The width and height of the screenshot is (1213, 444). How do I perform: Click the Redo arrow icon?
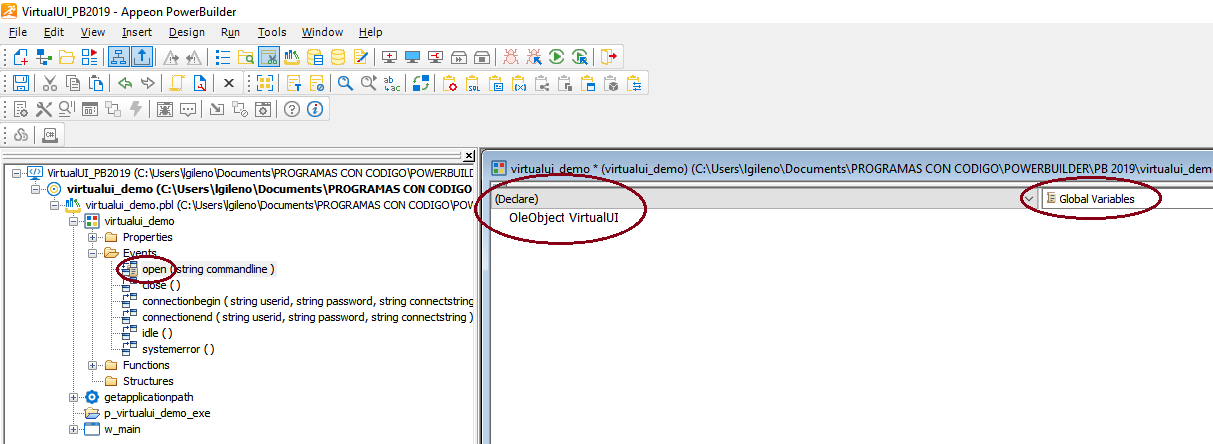pos(148,83)
